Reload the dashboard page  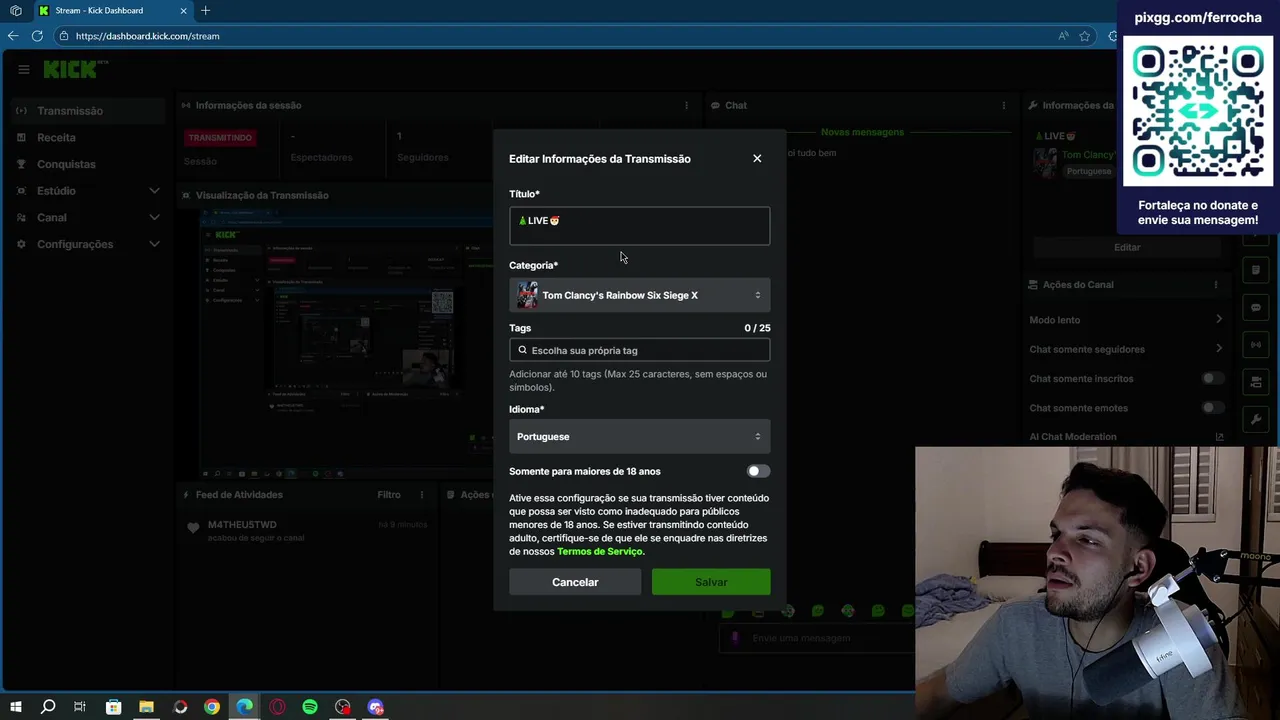coord(37,36)
